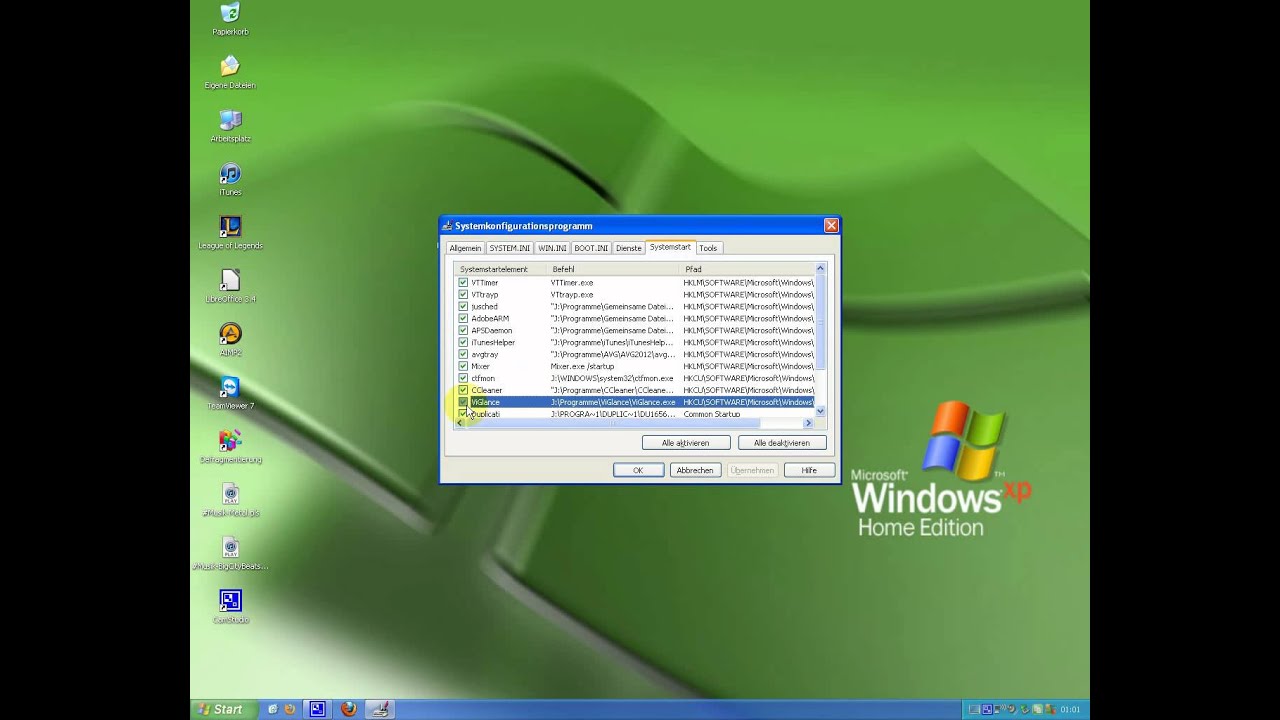The image size is (1280, 720).
Task: Click the list's scroll up arrow
Action: point(820,268)
